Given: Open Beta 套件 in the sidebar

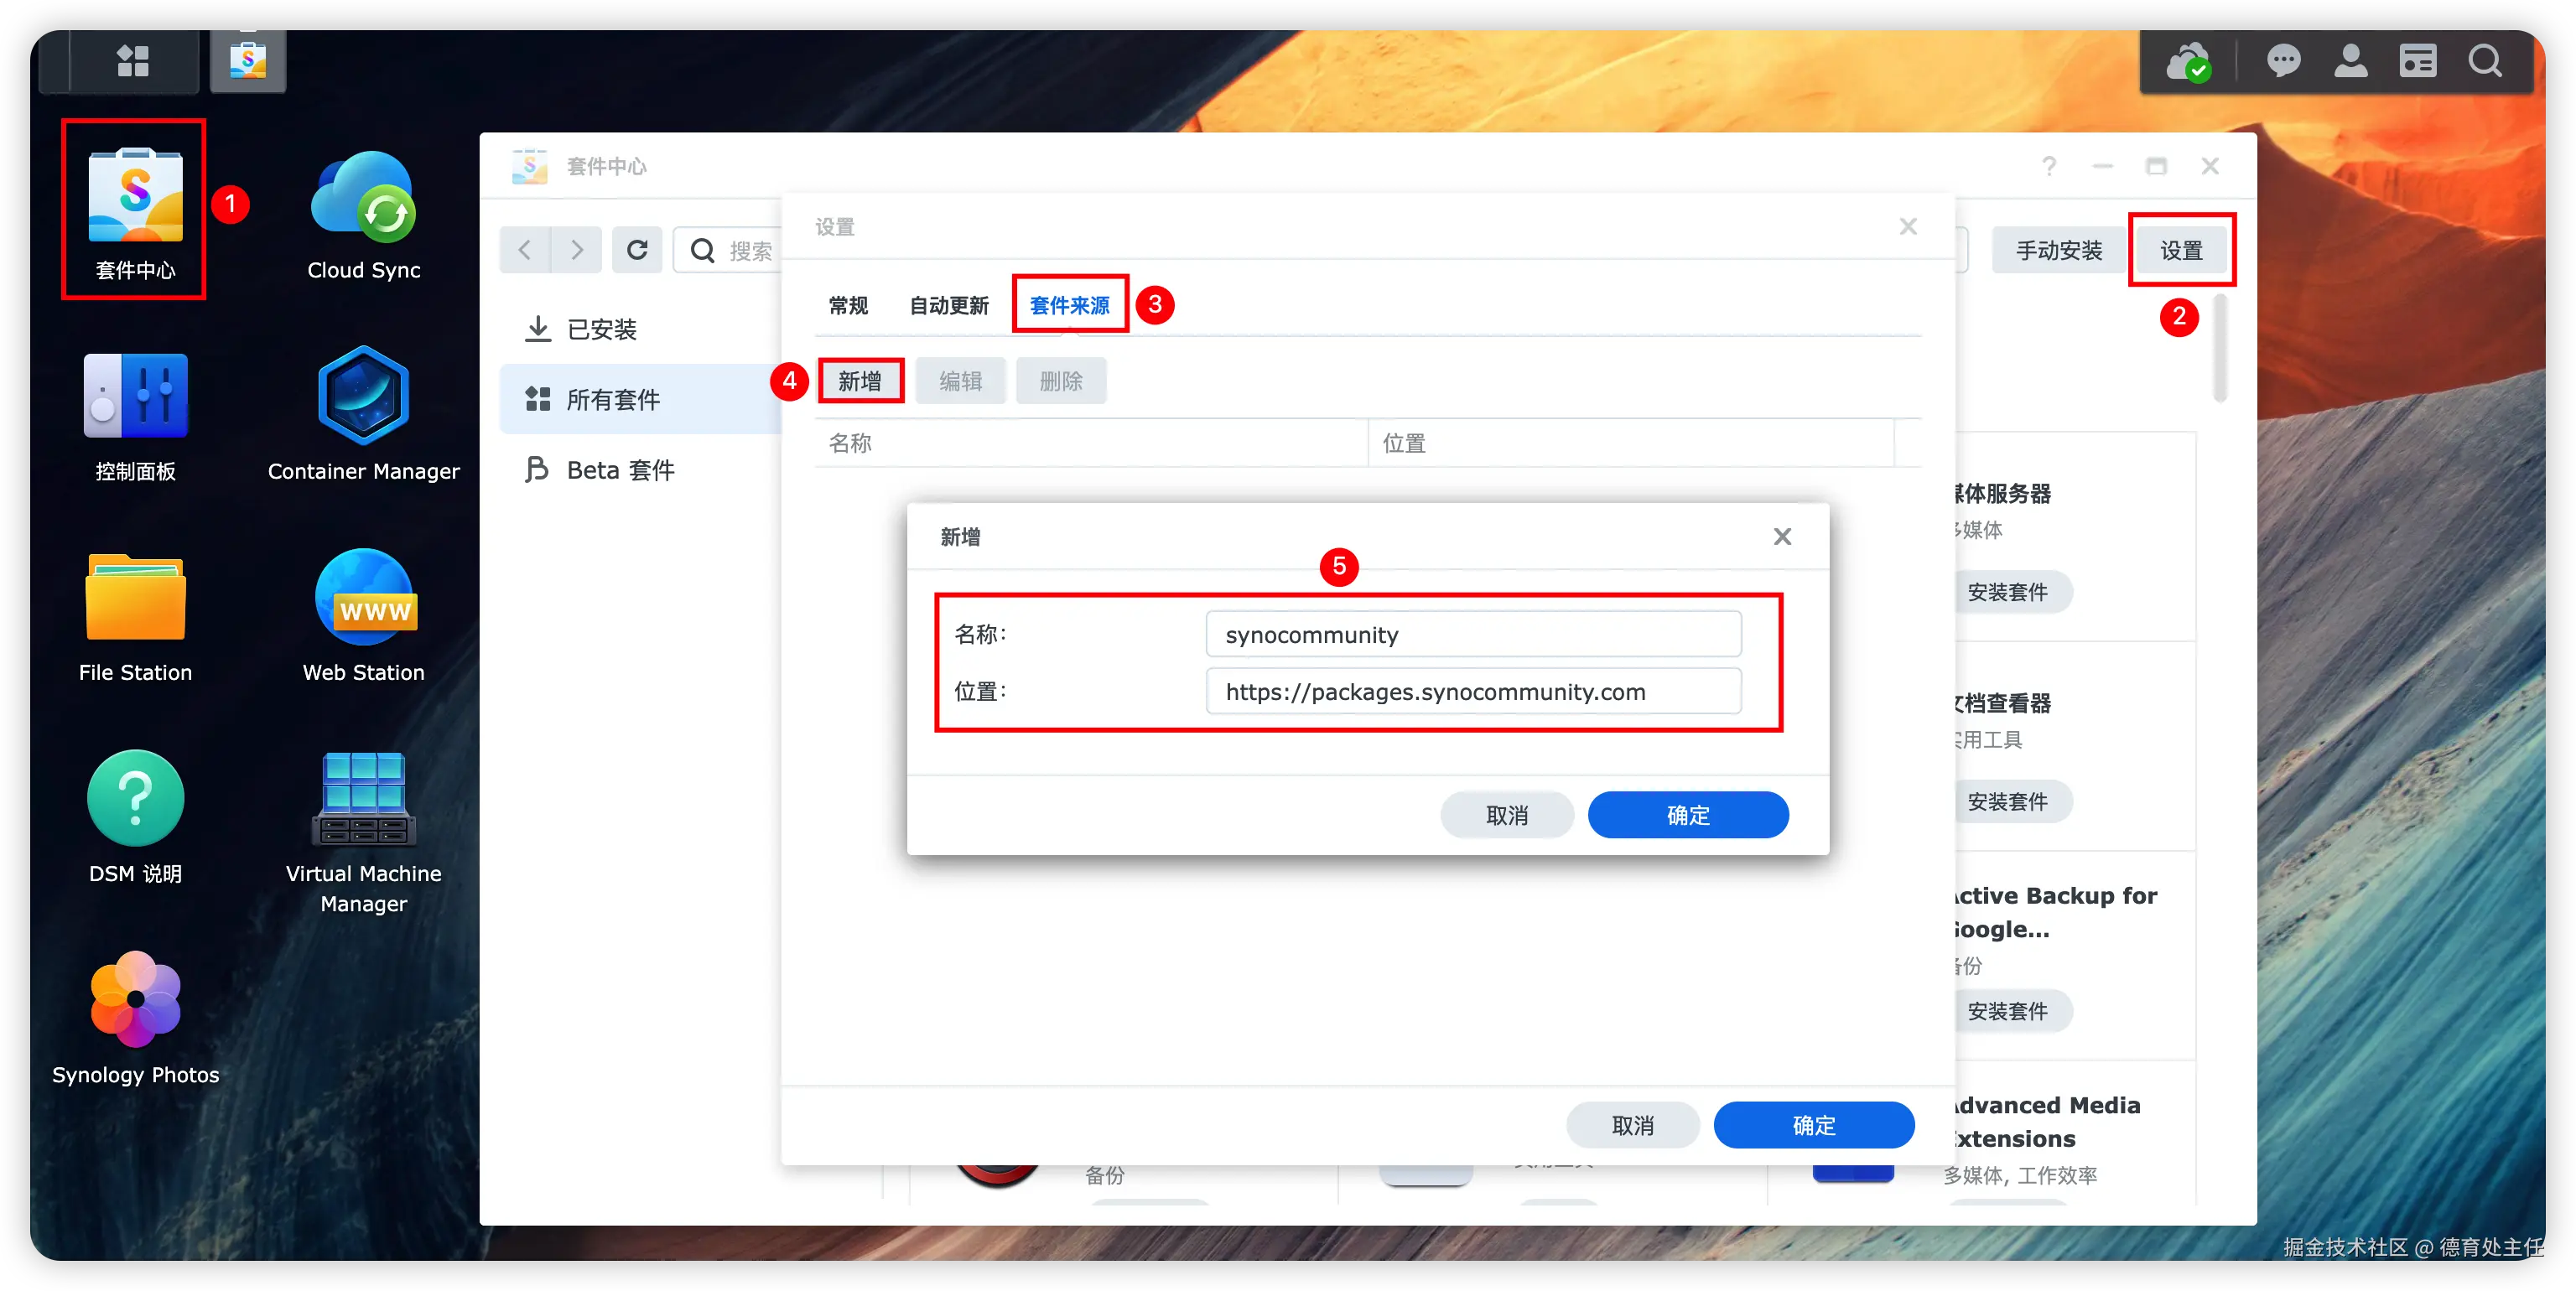Looking at the screenshot, I should 620,470.
